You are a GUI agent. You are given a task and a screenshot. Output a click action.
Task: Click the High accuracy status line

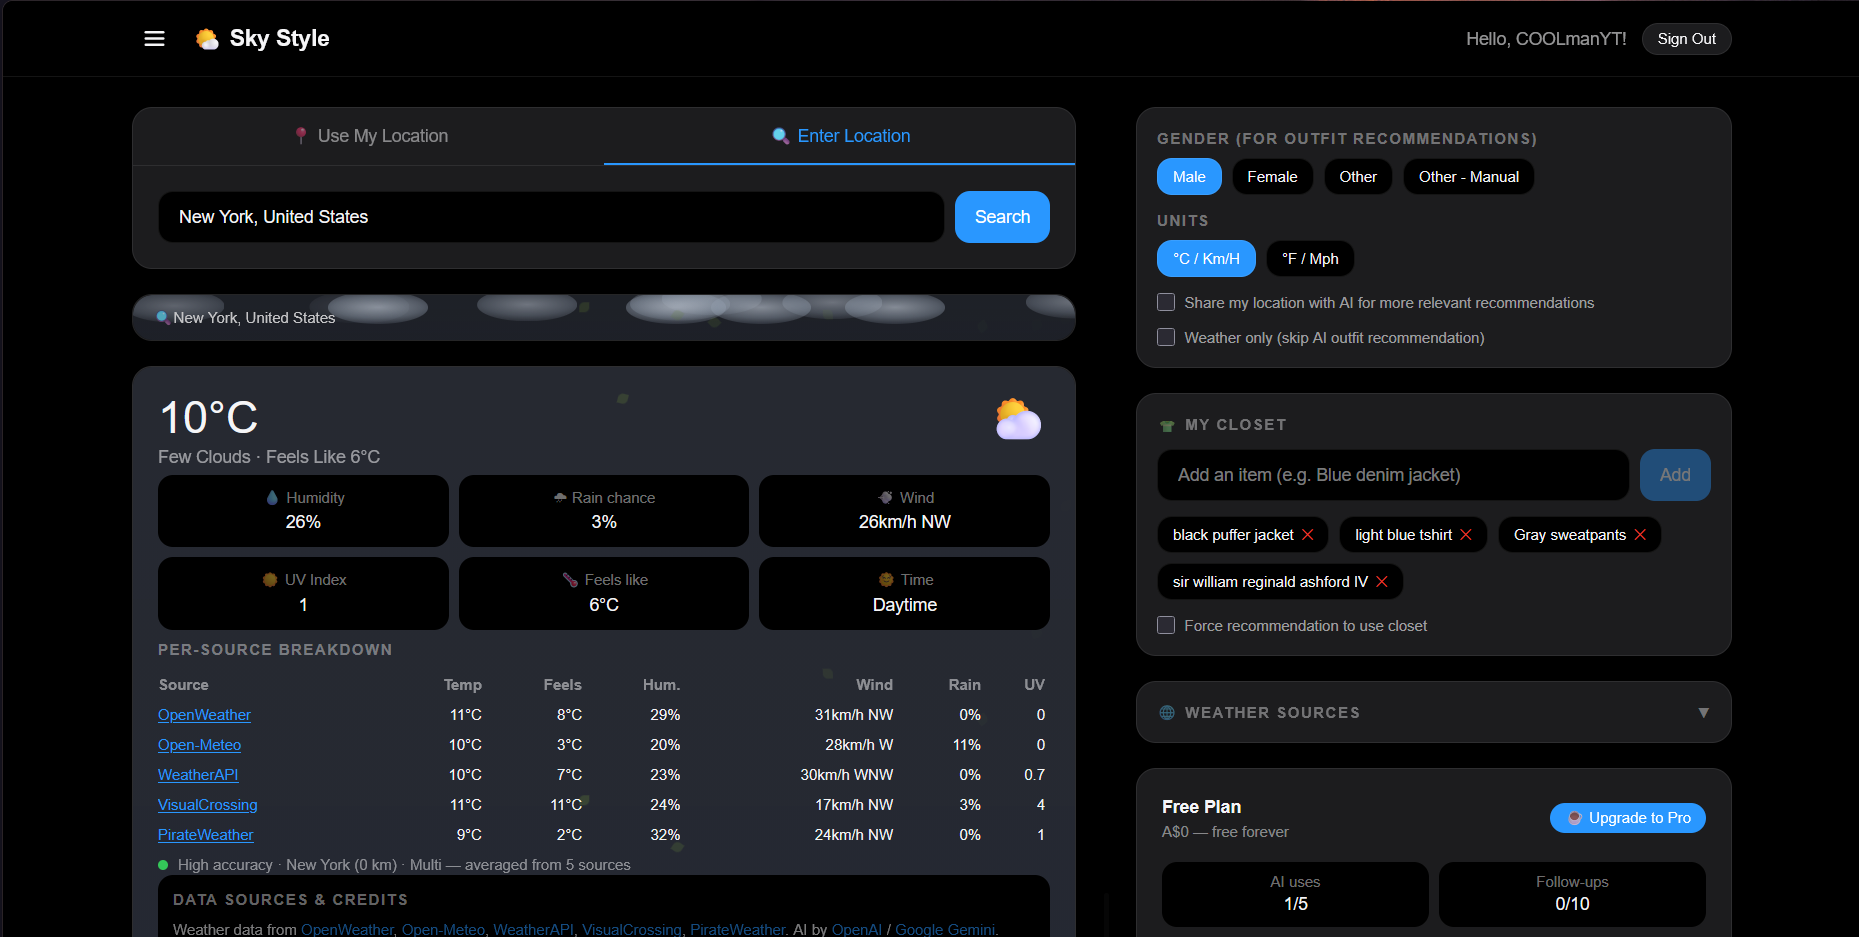click(x=394, y=865)
